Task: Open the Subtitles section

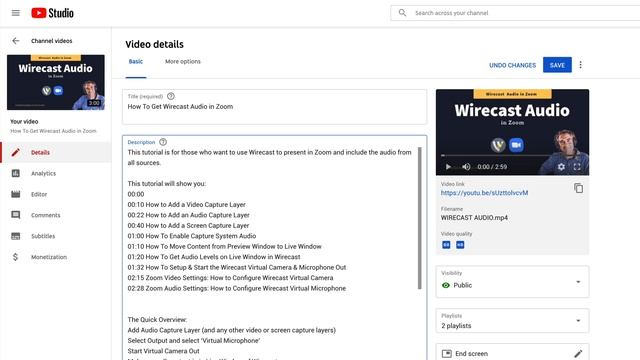Action: (43, 236)
